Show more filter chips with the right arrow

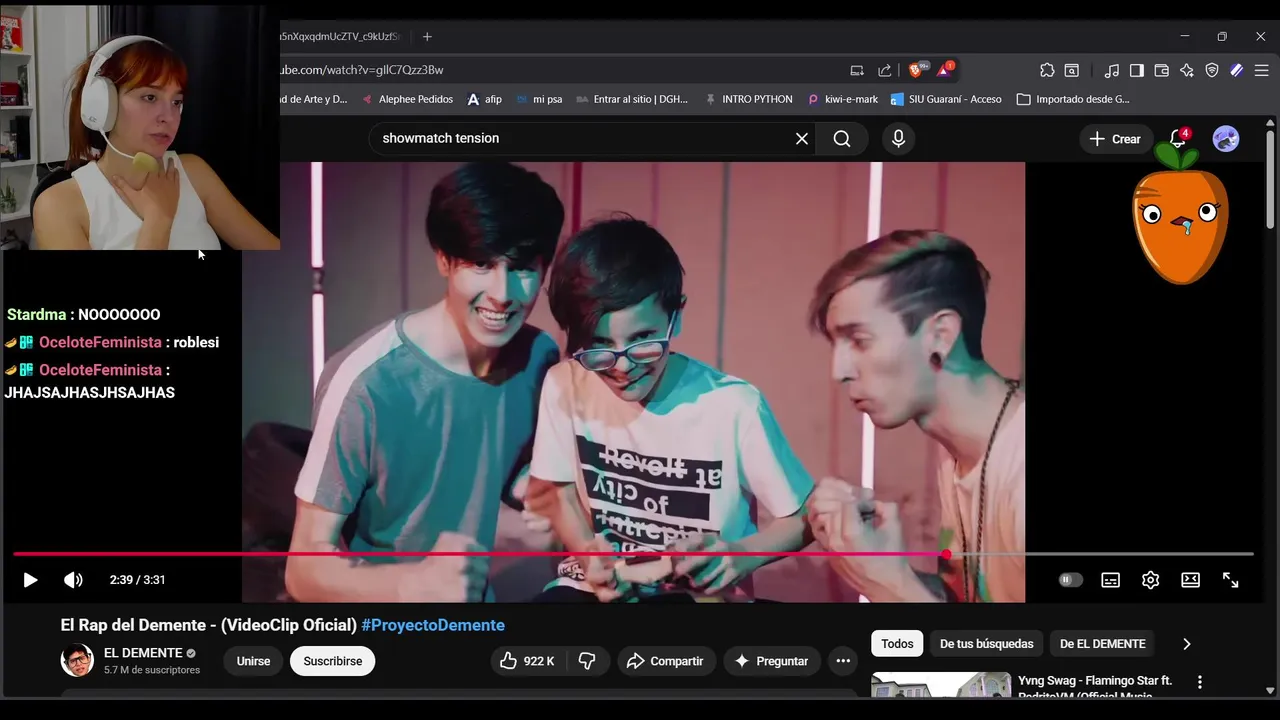coord(1187,644)
